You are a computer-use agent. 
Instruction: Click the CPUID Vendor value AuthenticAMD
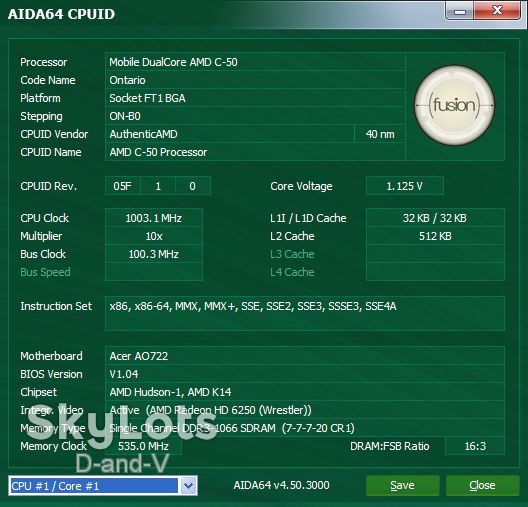(x=230, y=134)
